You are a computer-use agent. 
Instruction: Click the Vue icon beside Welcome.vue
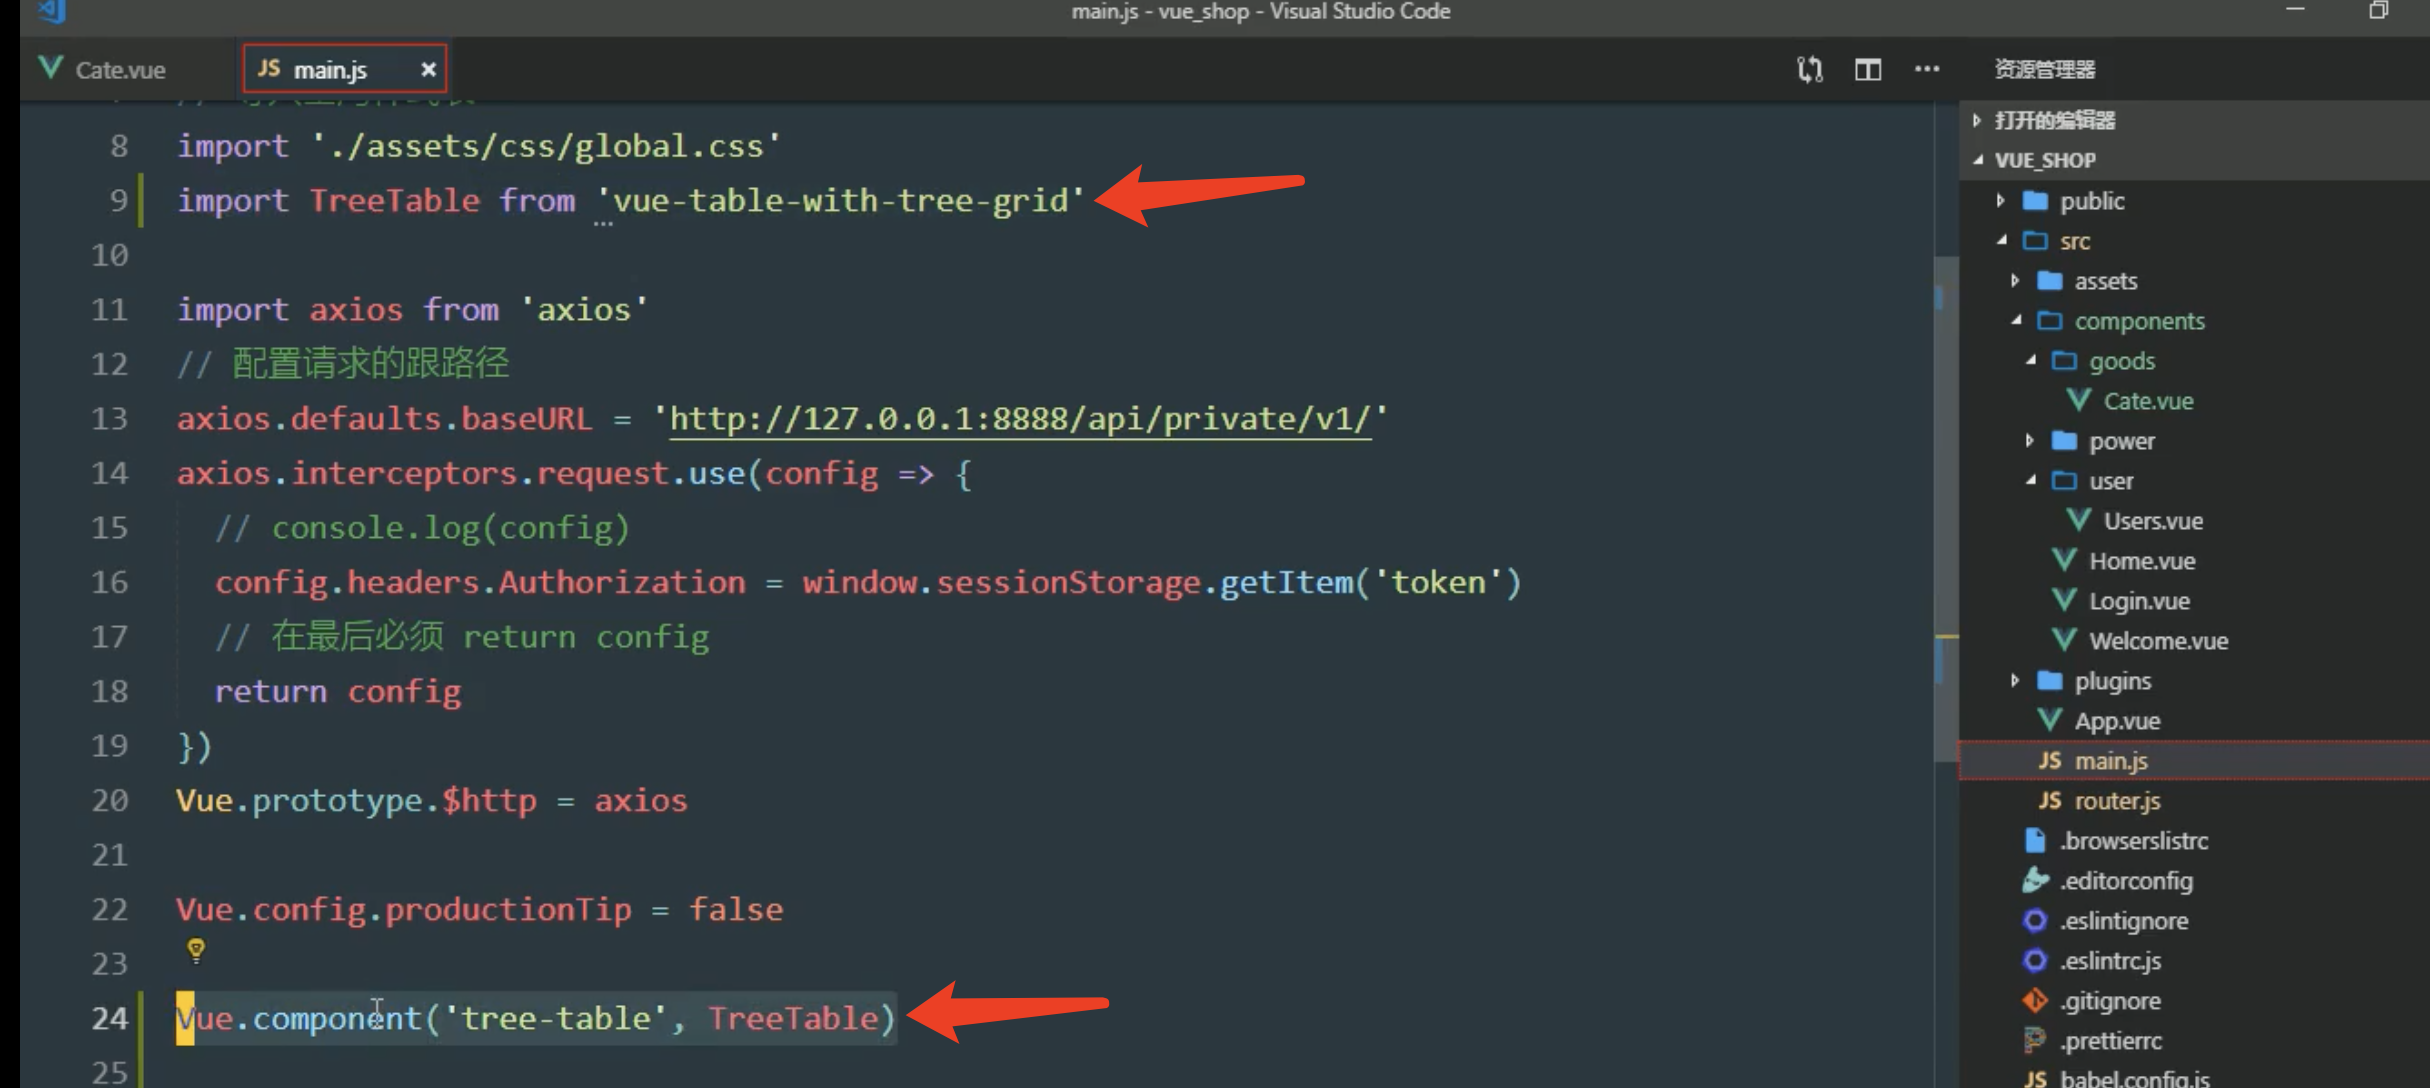pyautogui.click(x=2064, y=640)
